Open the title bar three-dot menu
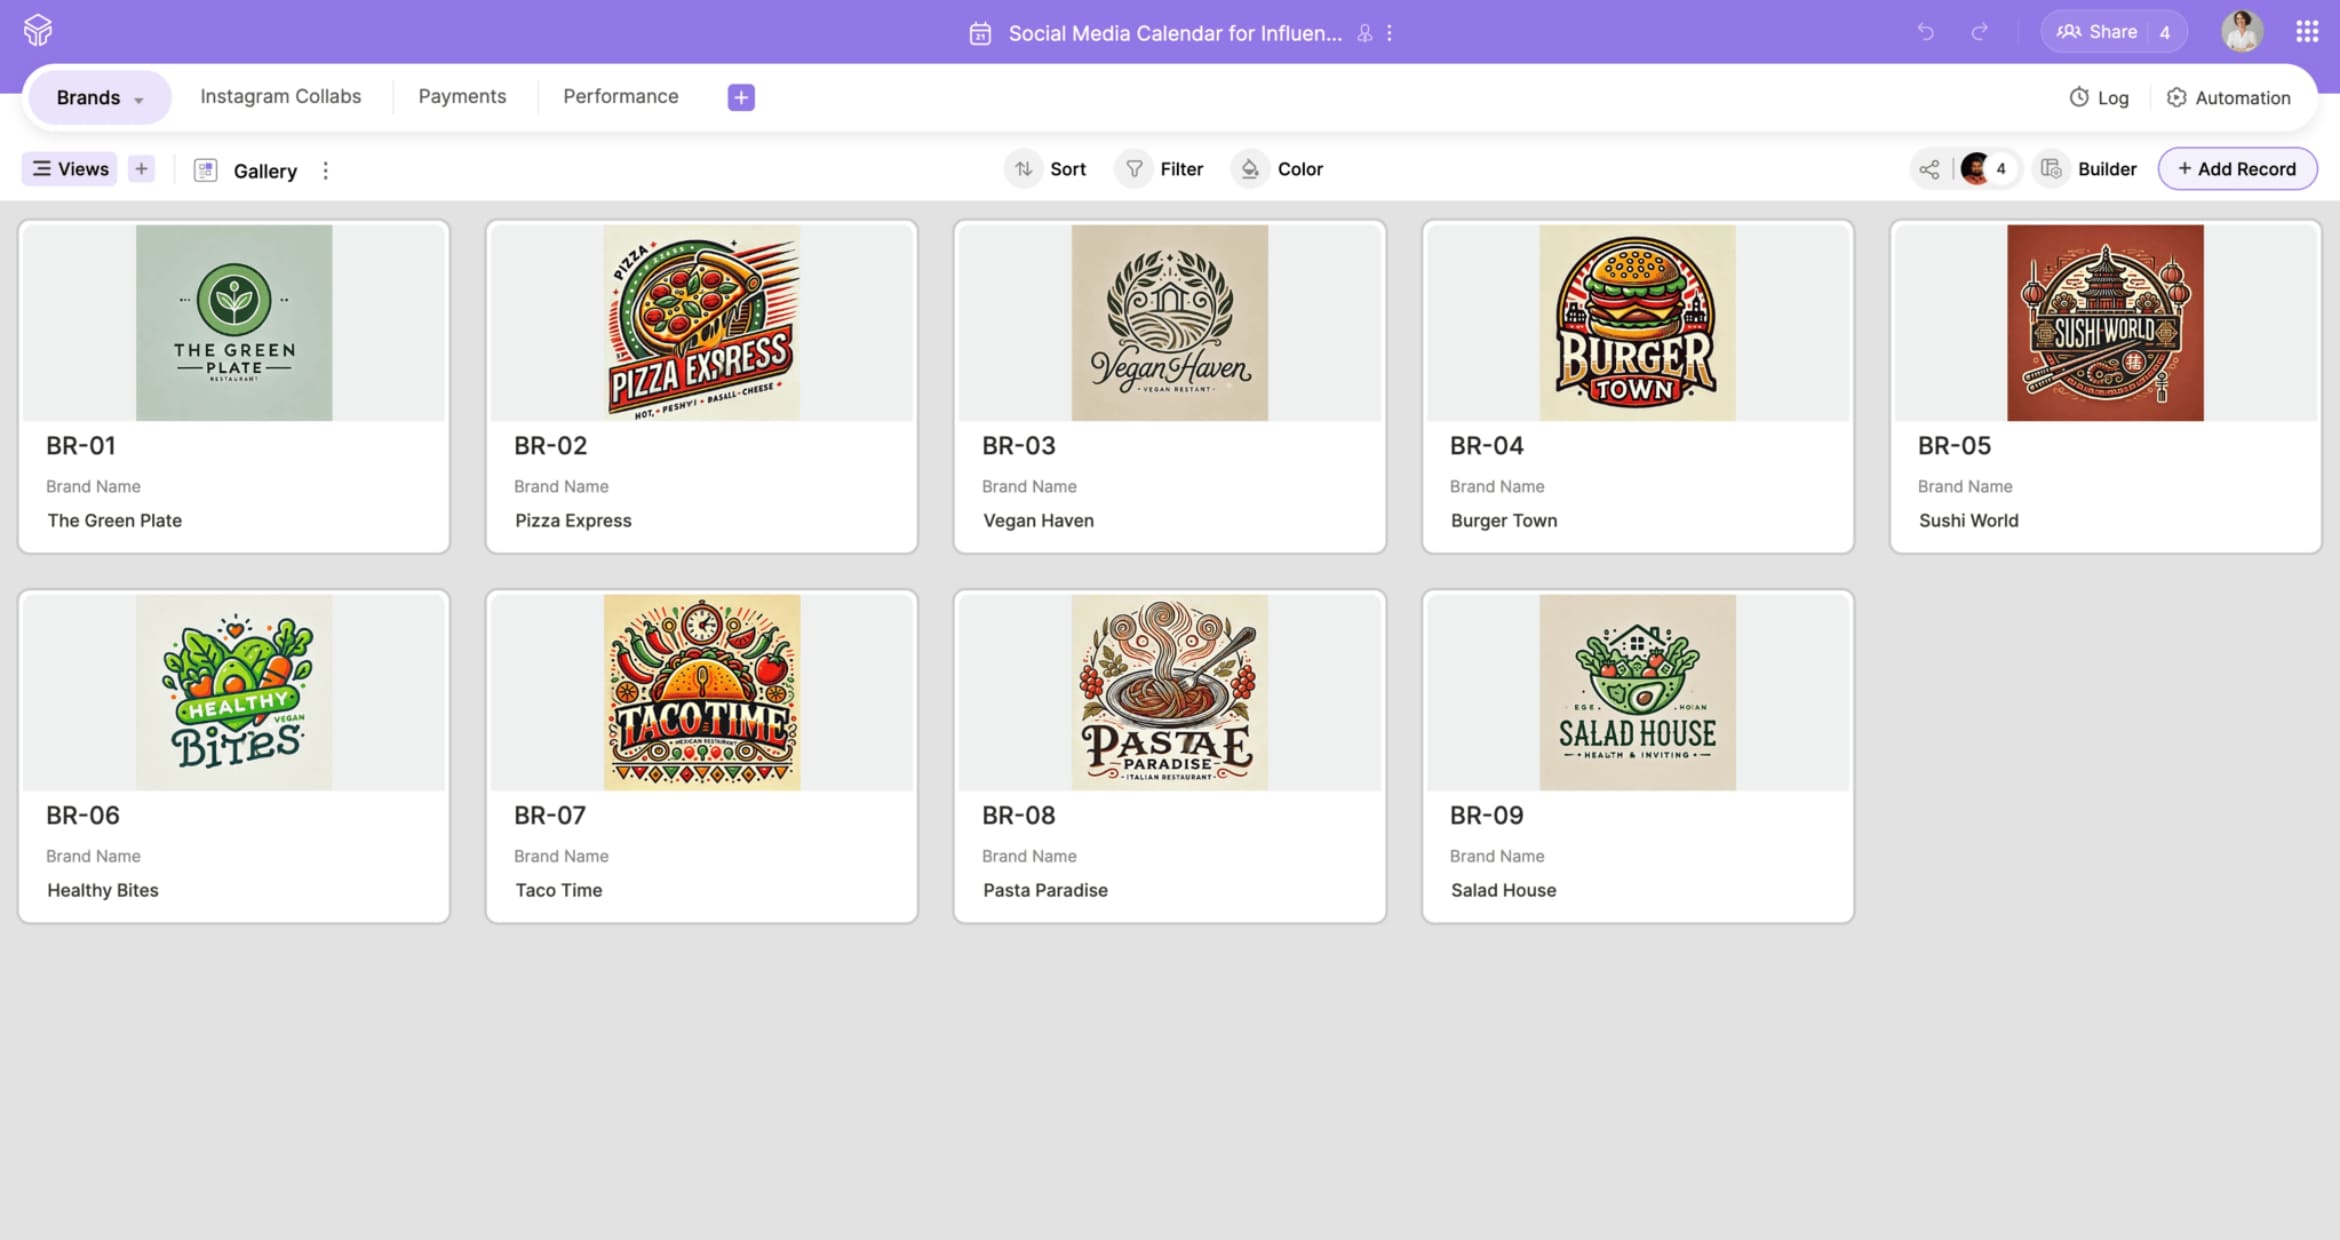 point(1389,33)
